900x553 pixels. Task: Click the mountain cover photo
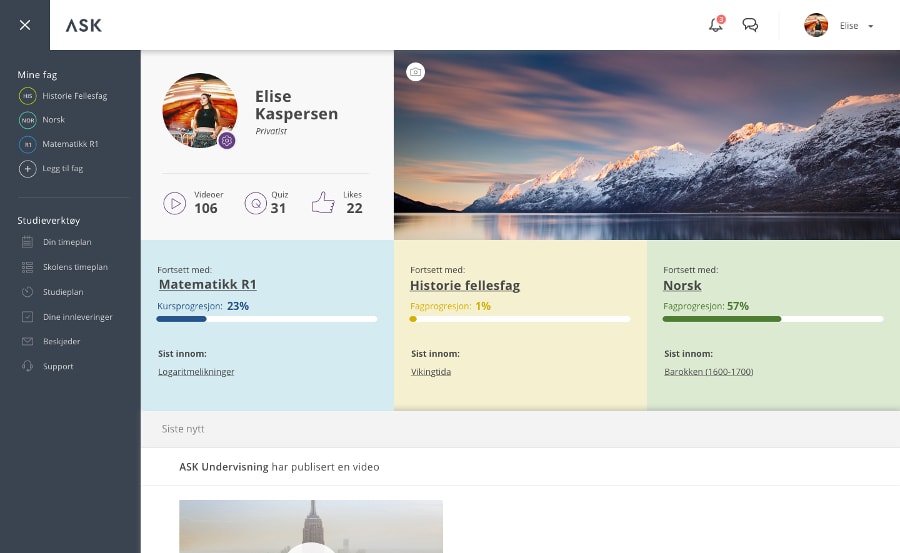[647, 145]
